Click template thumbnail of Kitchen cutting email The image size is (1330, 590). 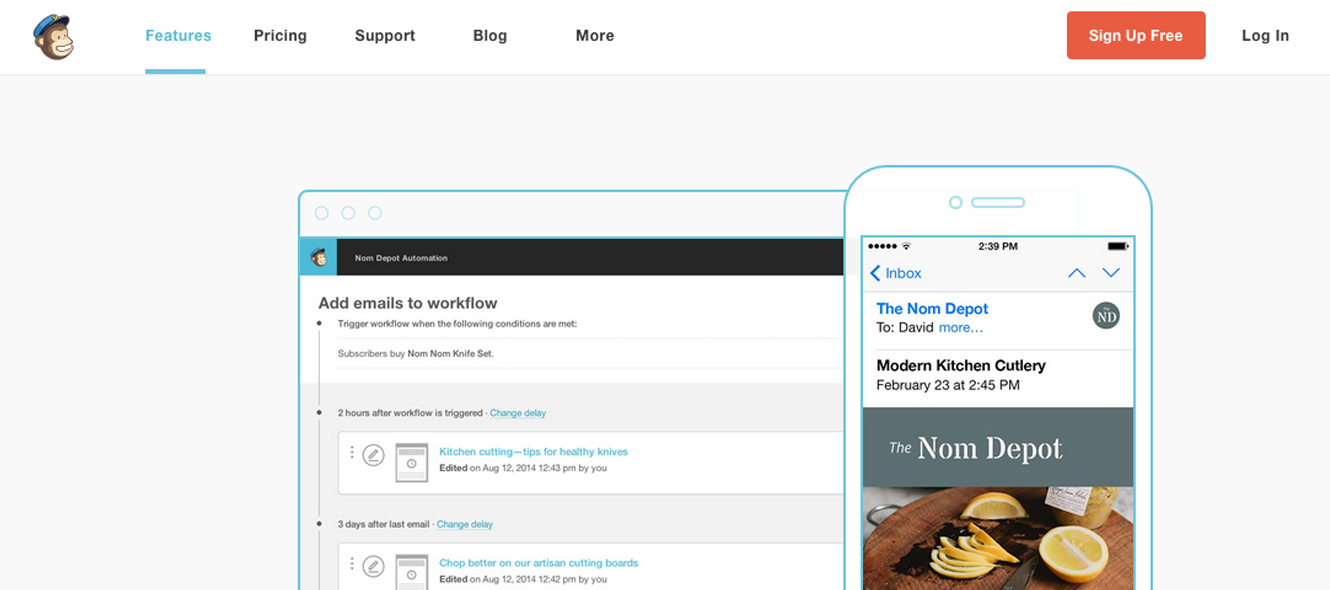(x=411, y=462)
